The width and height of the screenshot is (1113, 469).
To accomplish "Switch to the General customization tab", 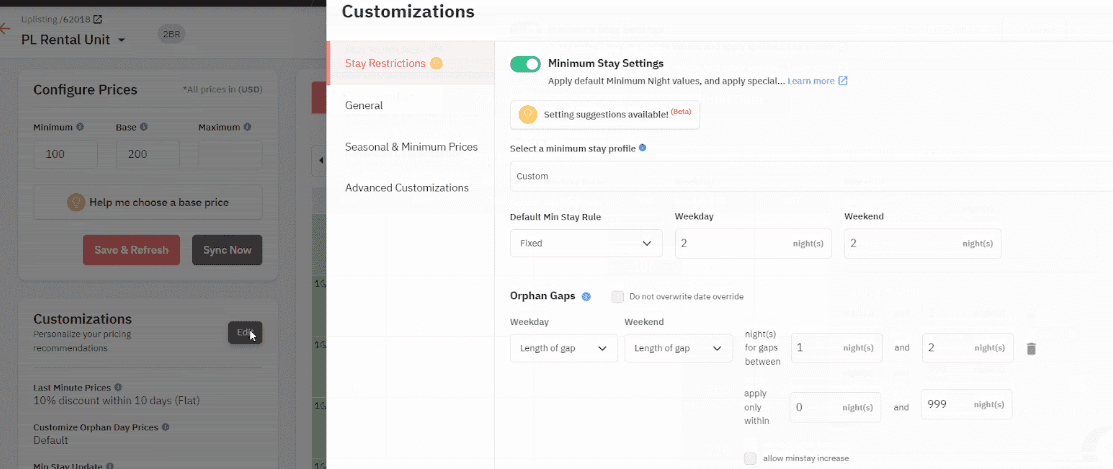I will 364,105.
